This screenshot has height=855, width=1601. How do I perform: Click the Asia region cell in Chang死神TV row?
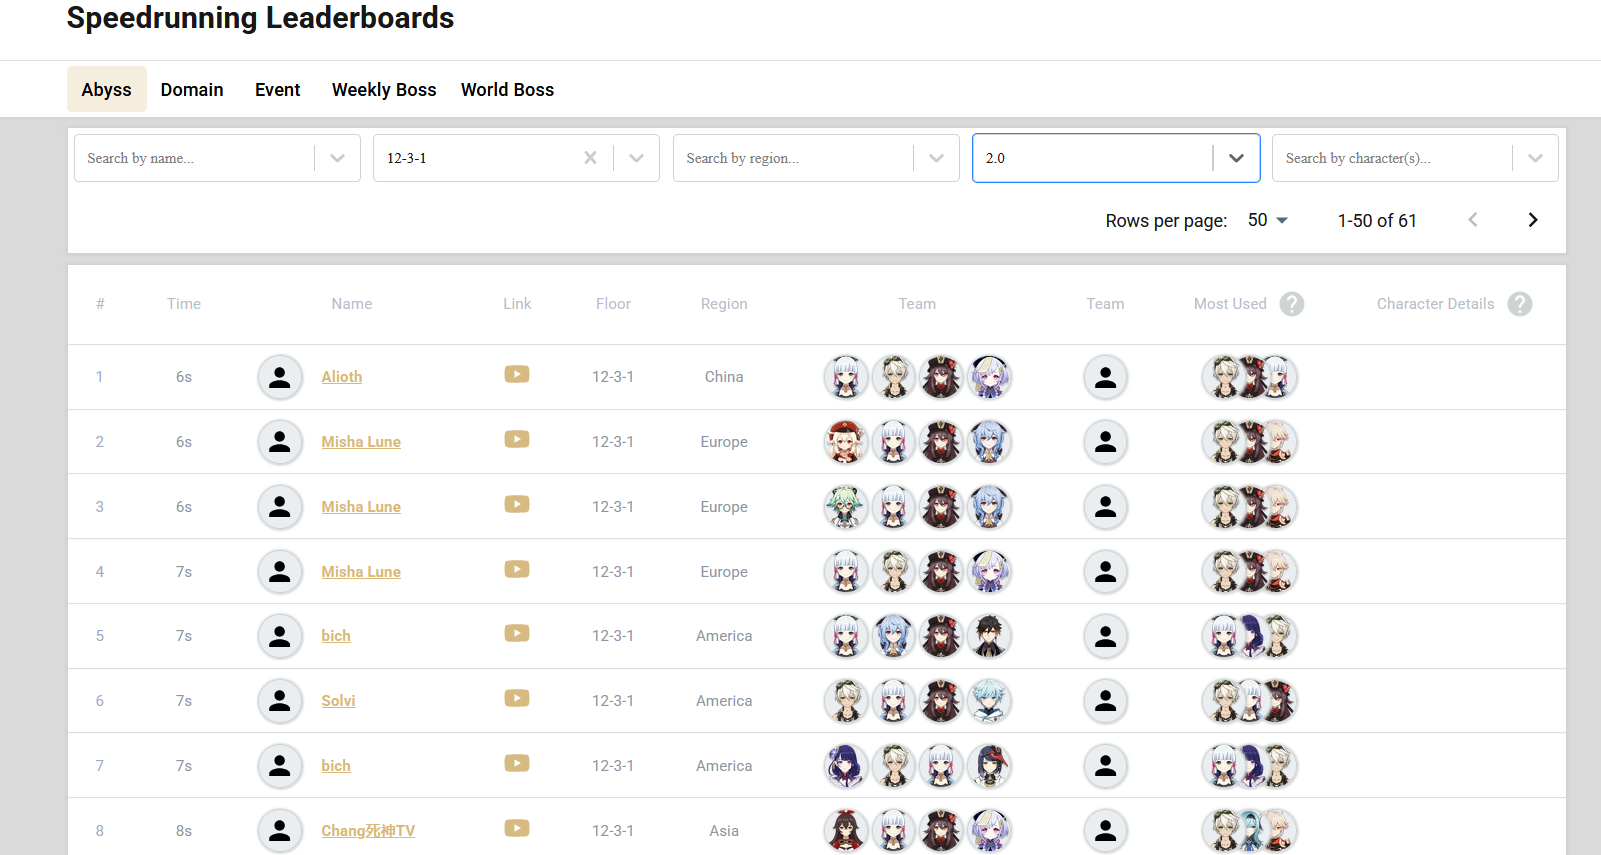724,831
